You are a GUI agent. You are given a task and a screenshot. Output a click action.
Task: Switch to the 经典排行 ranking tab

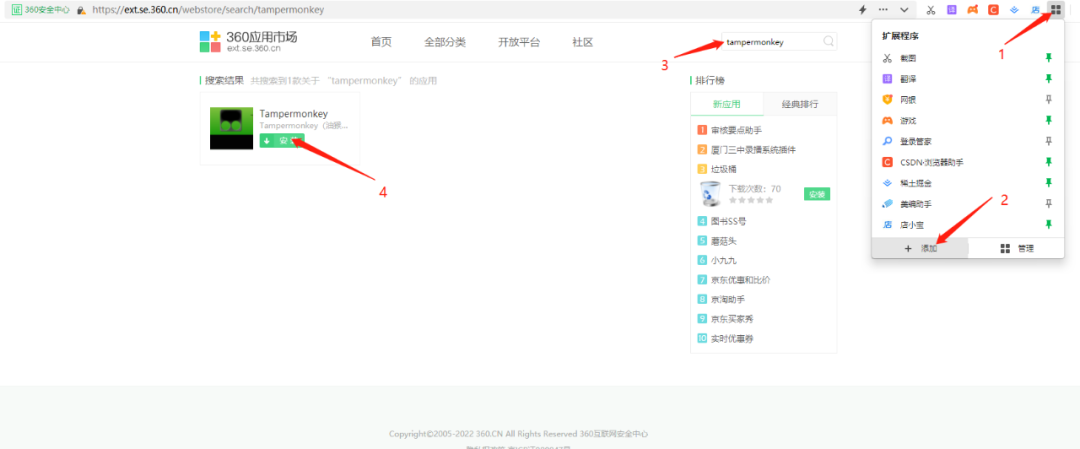coord(800,104)
